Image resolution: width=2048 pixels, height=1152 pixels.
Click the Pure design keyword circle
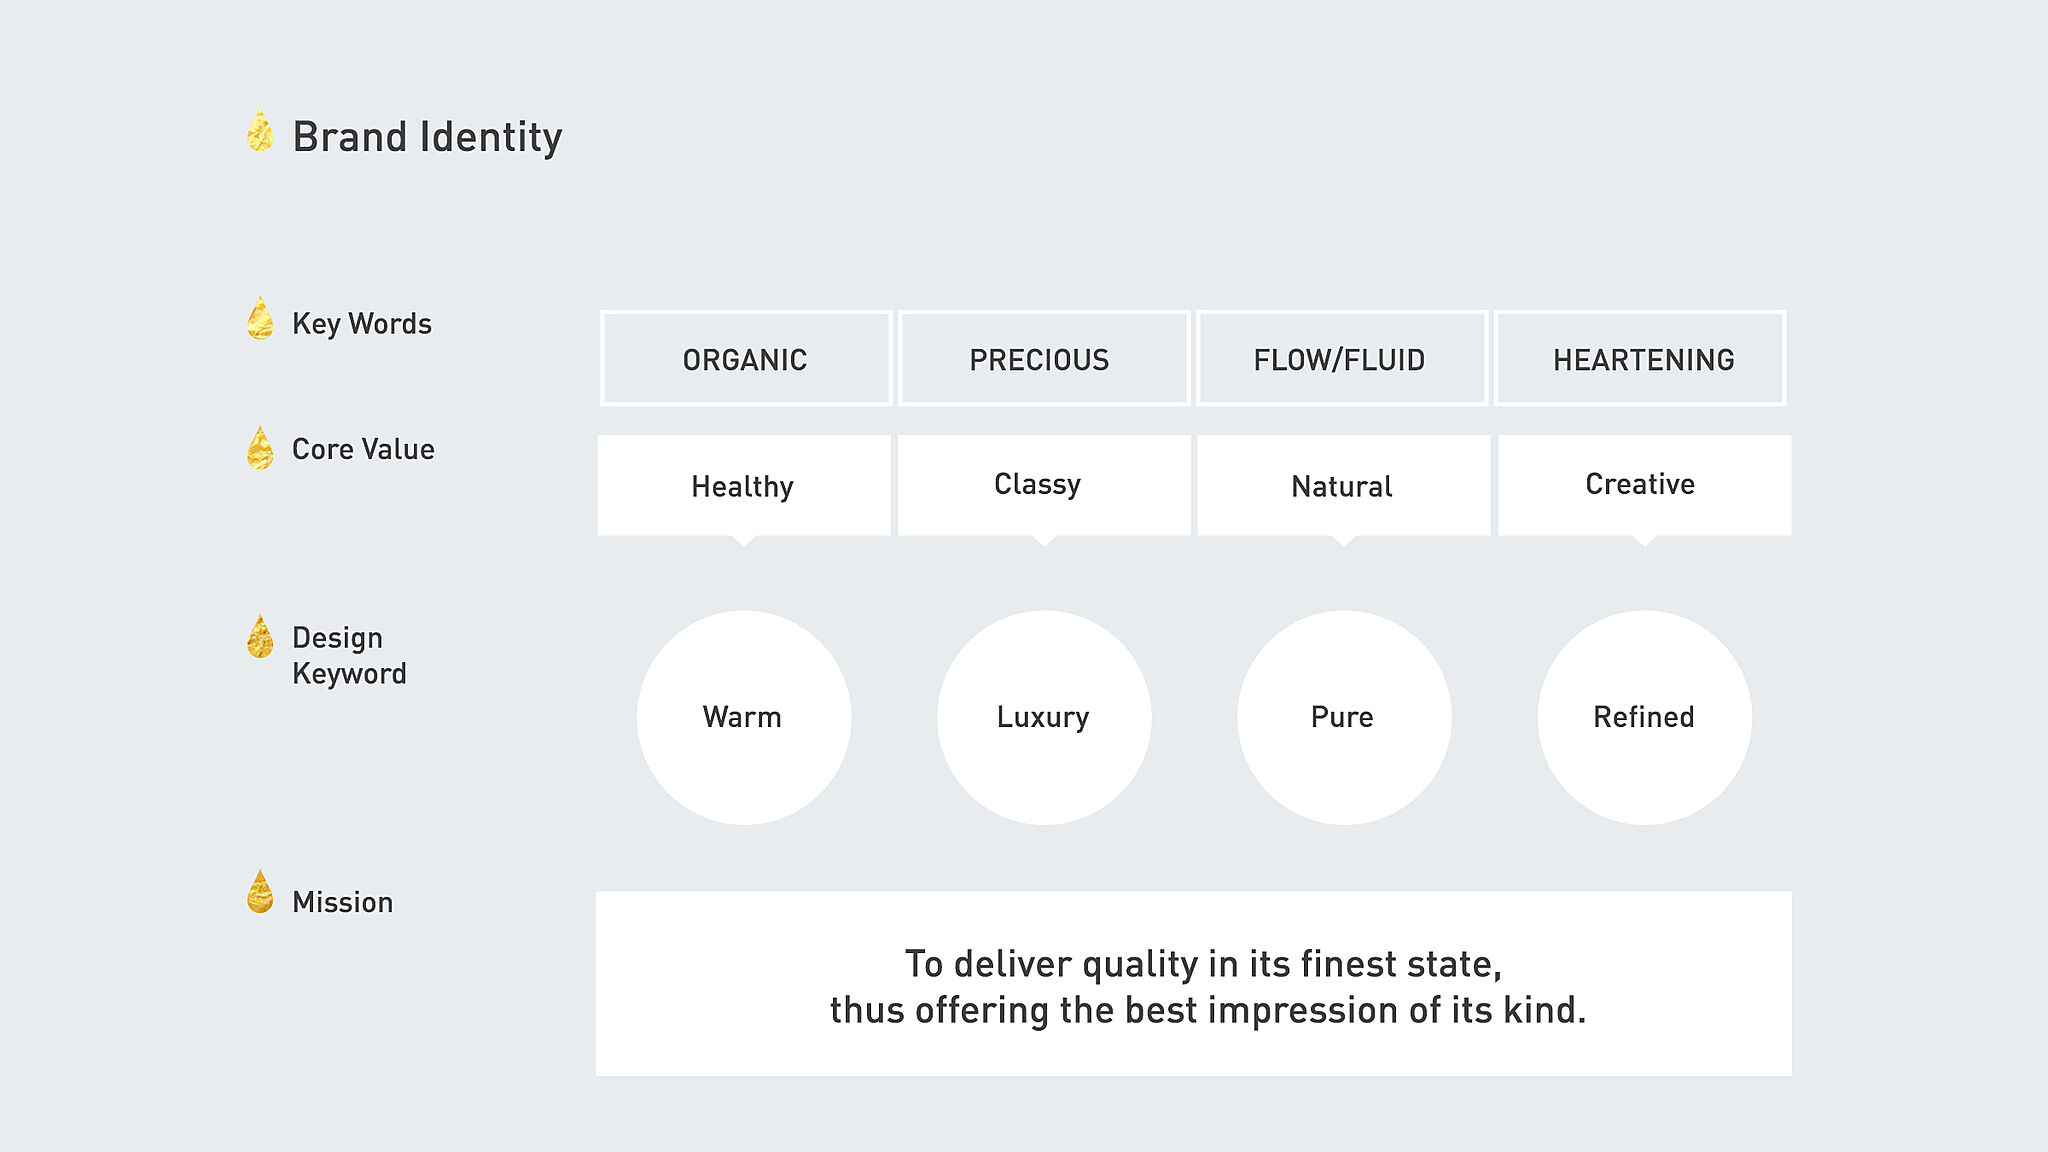(x=1344, y=718)
